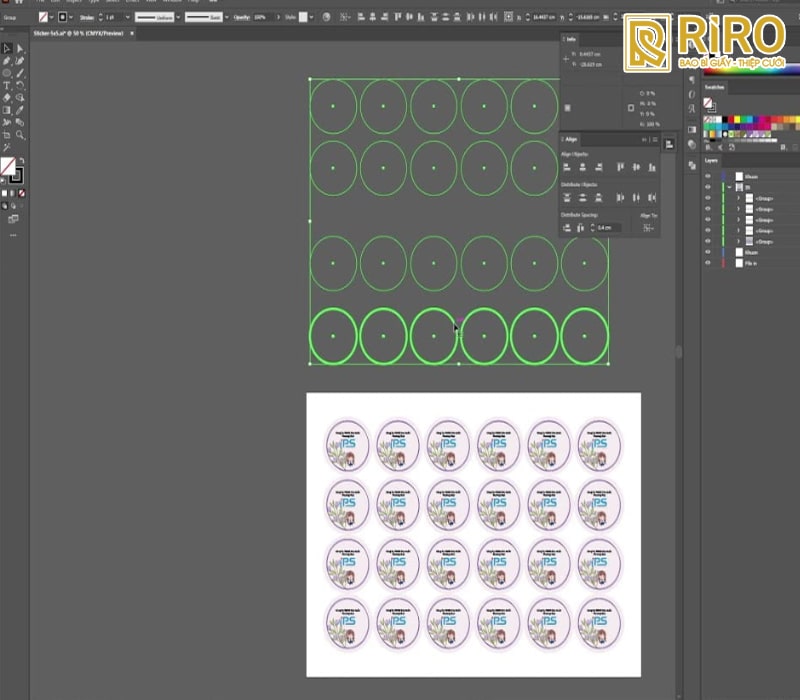Select the Zoom tool

[x=20, y=135]
